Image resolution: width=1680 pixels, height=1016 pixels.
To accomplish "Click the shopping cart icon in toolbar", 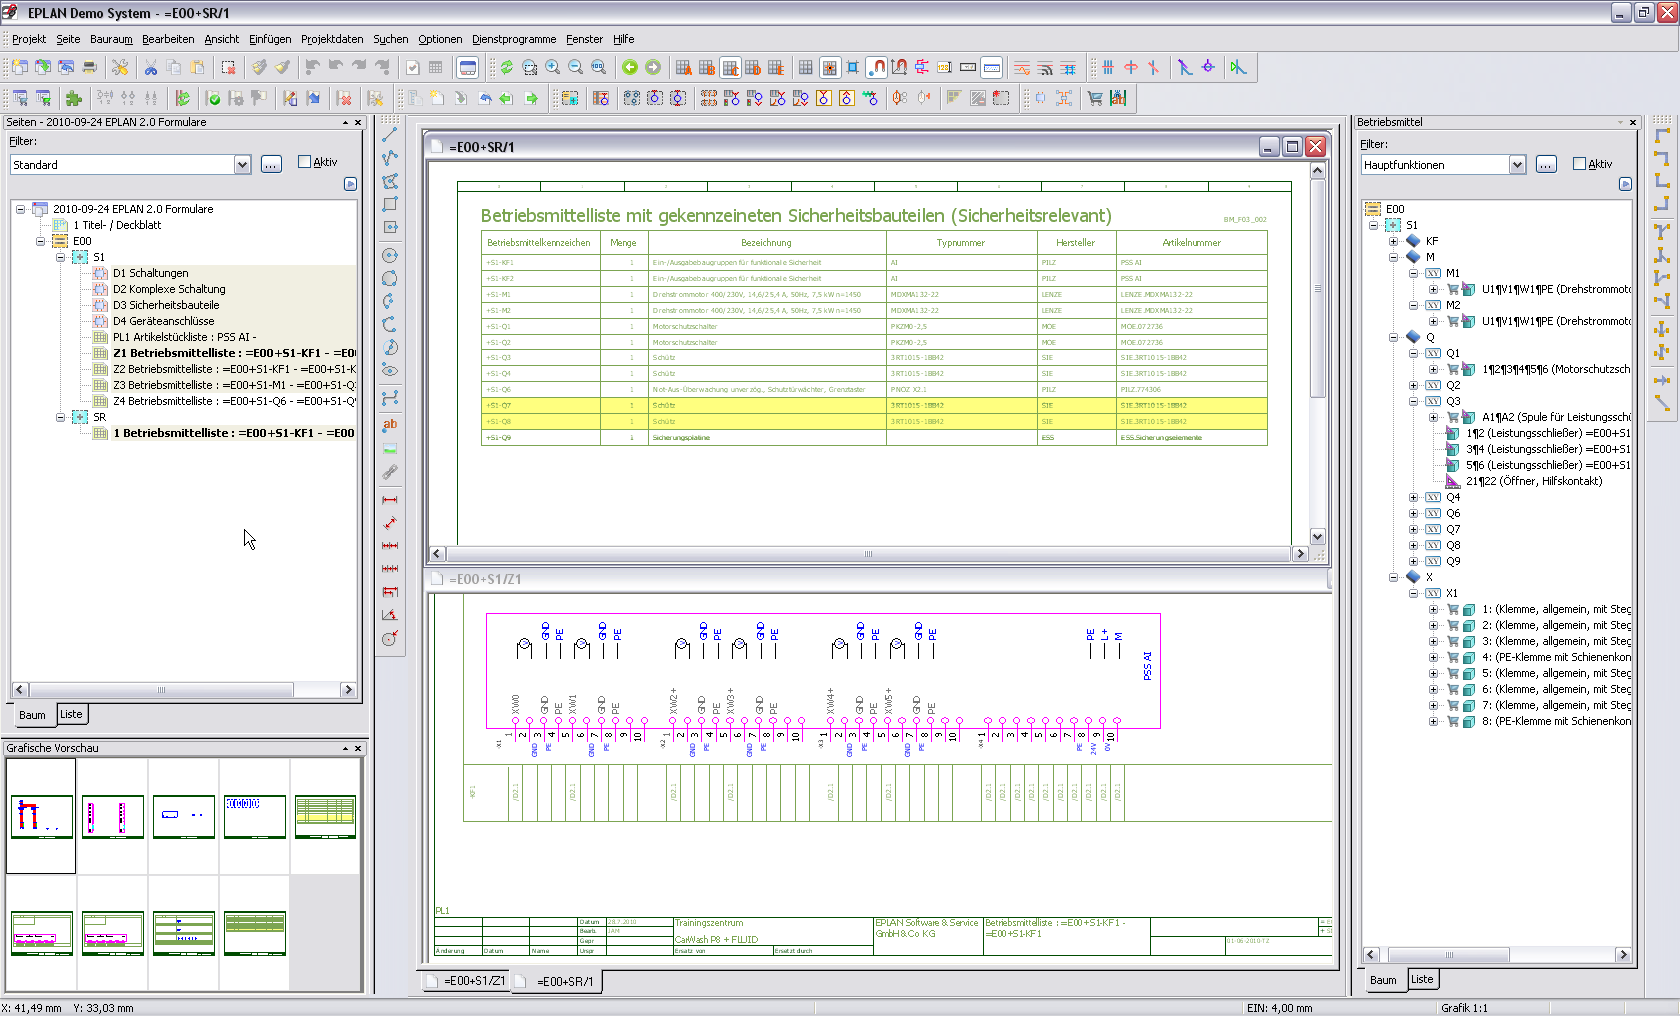I will [1095, 98].
